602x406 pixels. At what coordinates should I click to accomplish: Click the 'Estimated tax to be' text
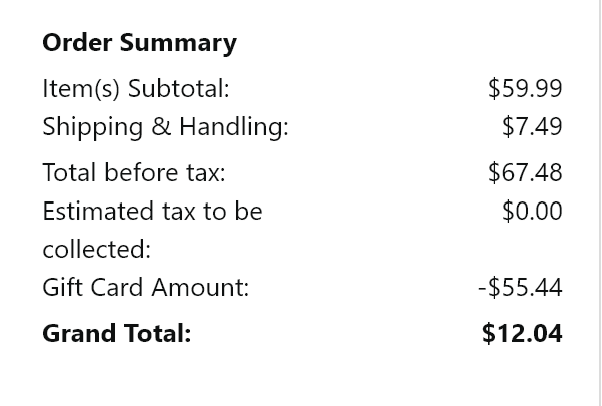[152, 211]
